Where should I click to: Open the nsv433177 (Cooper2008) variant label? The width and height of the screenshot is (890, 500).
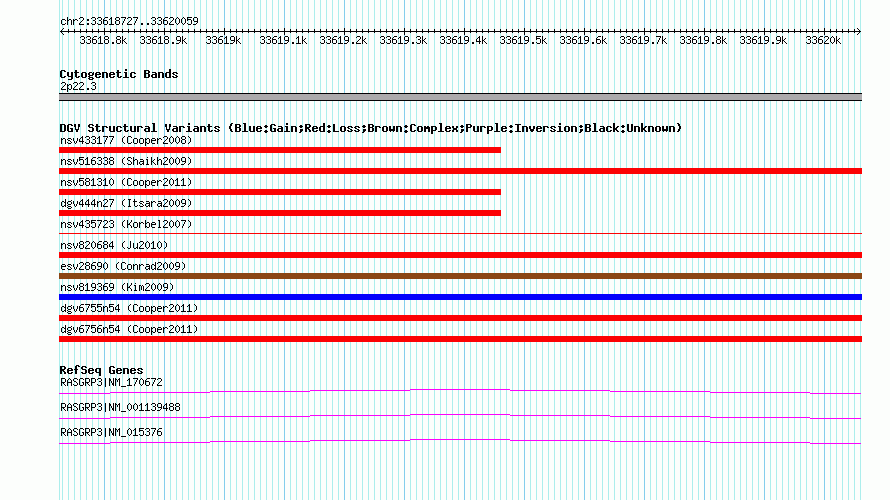point(126,140)
